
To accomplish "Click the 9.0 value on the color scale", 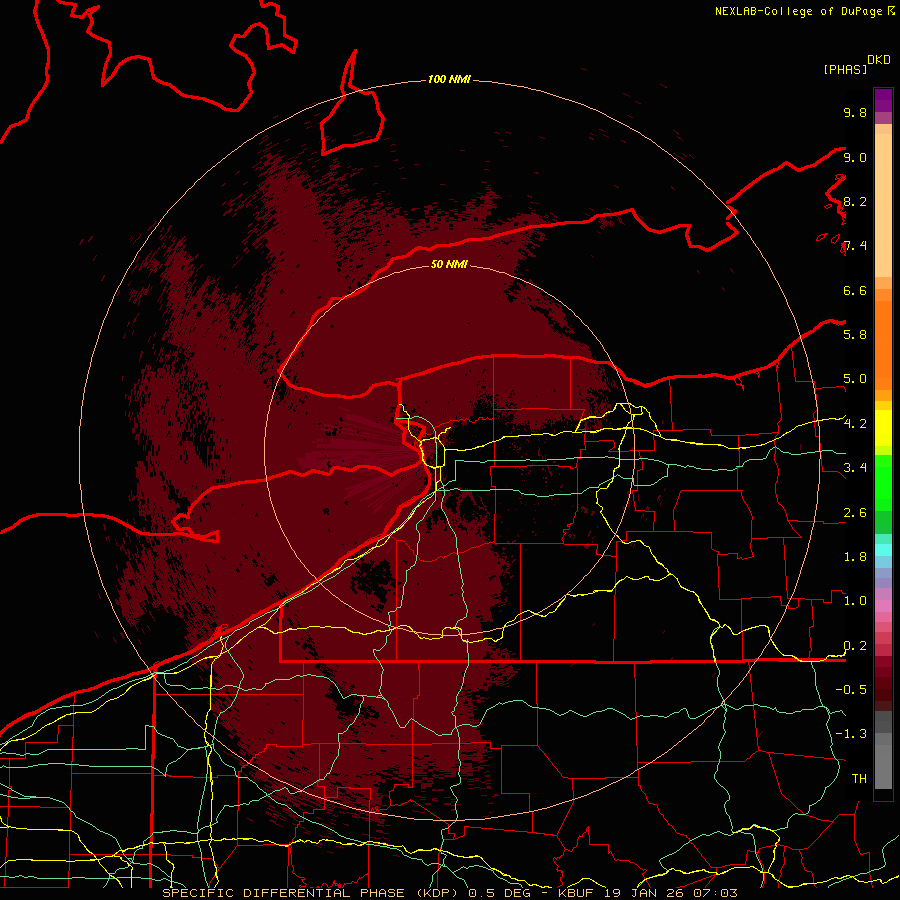I will [x=855, y=157].
